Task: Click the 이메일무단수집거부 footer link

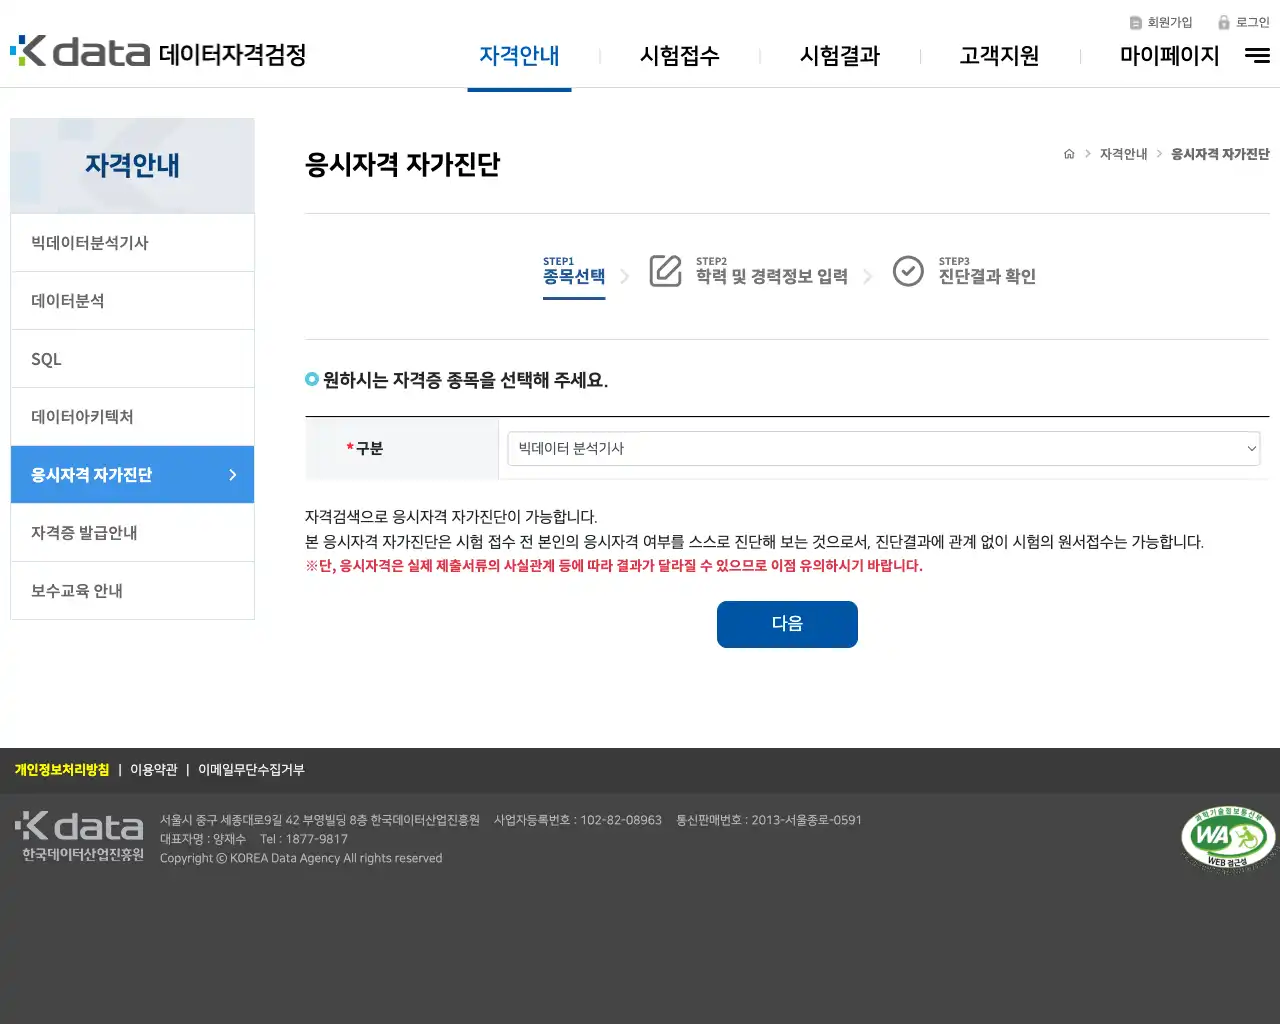Action: (252, 770)
